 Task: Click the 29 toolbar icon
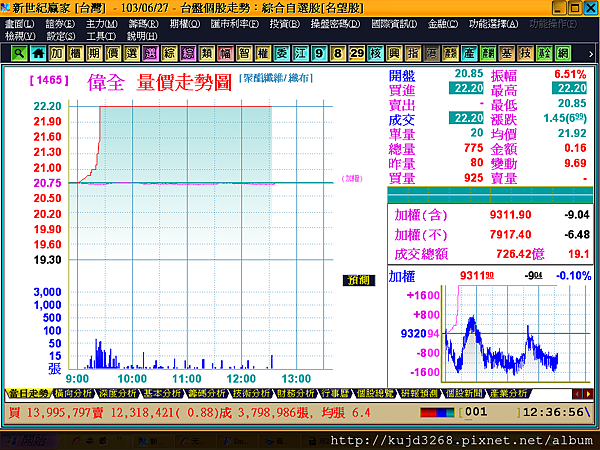(357, 53)
